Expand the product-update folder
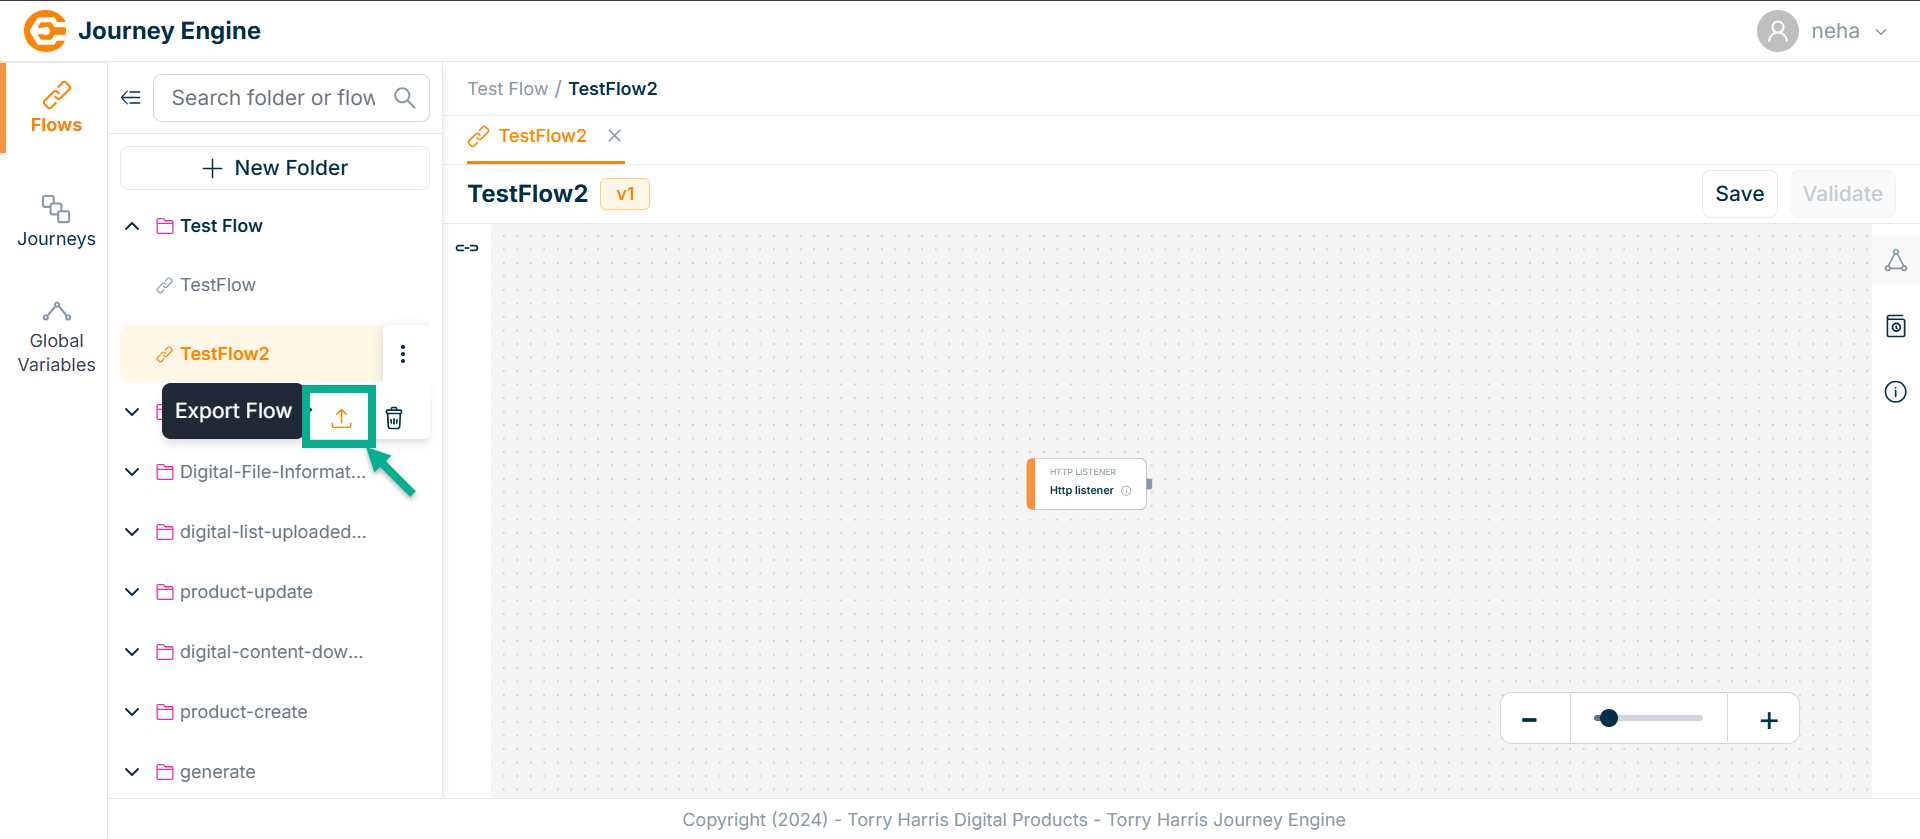Image resolution: width=1920 pixels, height=839 pixels. click(132, 592)
